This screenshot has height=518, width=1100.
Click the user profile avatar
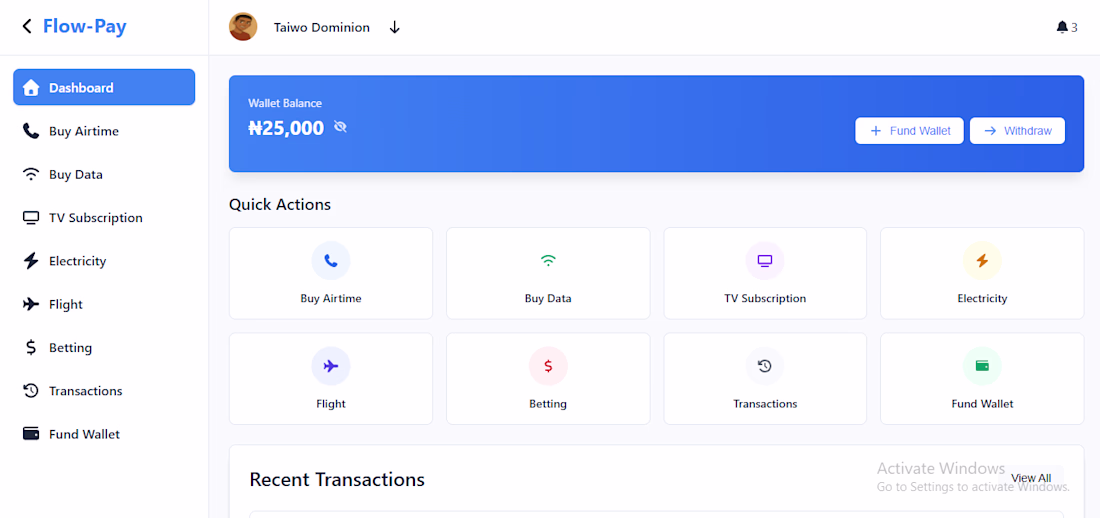click(x=243, y=27)
